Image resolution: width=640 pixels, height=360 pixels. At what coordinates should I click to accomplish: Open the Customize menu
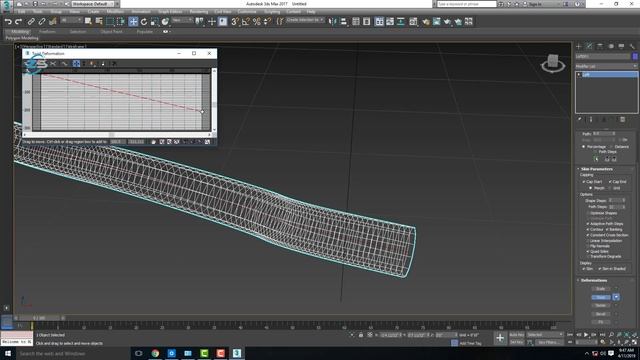[x=247, y=12]
